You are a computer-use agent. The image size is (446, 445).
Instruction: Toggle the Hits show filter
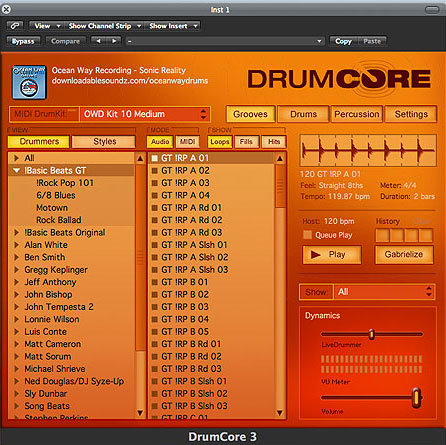click(x=274, y=142)
